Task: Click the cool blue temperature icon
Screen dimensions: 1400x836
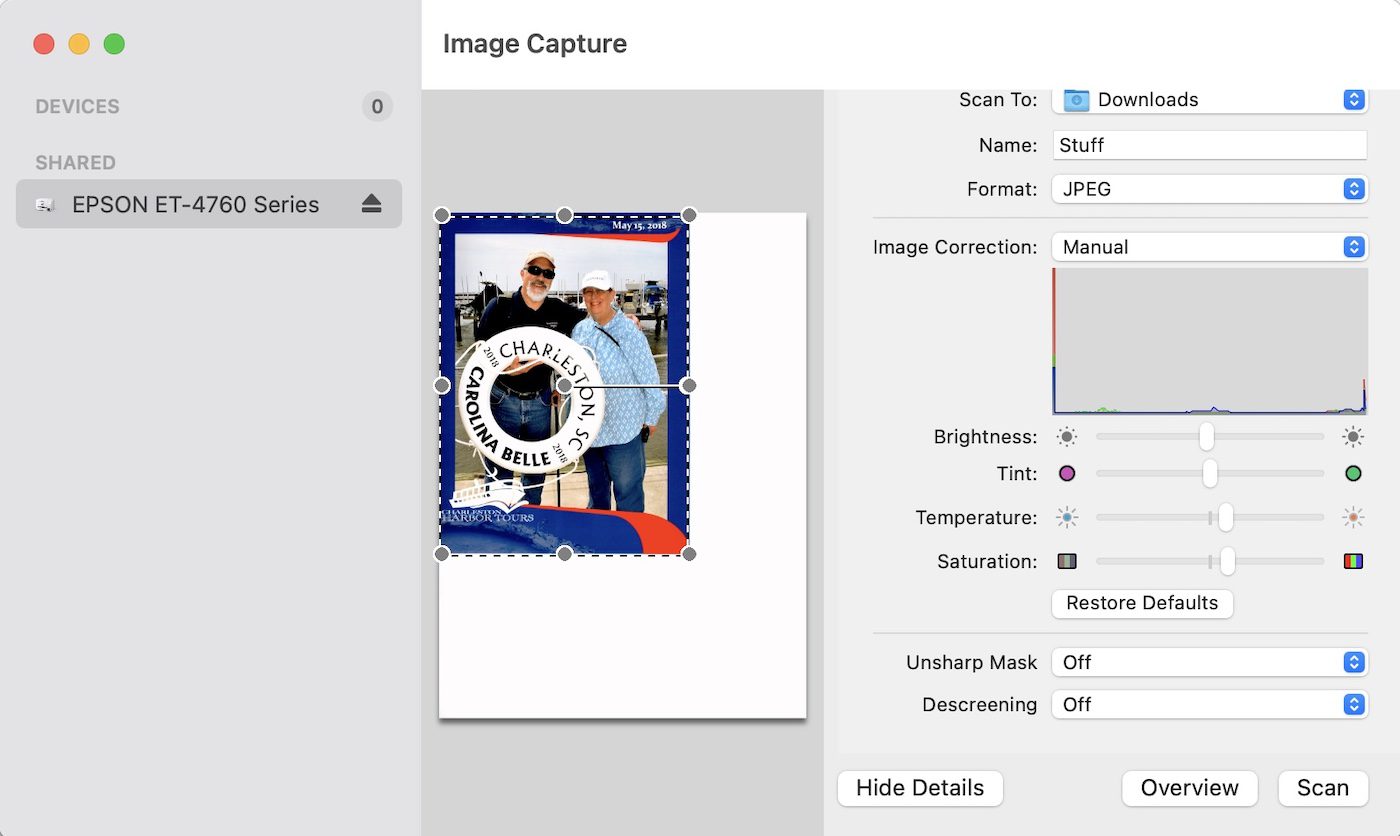Action: tap(1067, 517)
